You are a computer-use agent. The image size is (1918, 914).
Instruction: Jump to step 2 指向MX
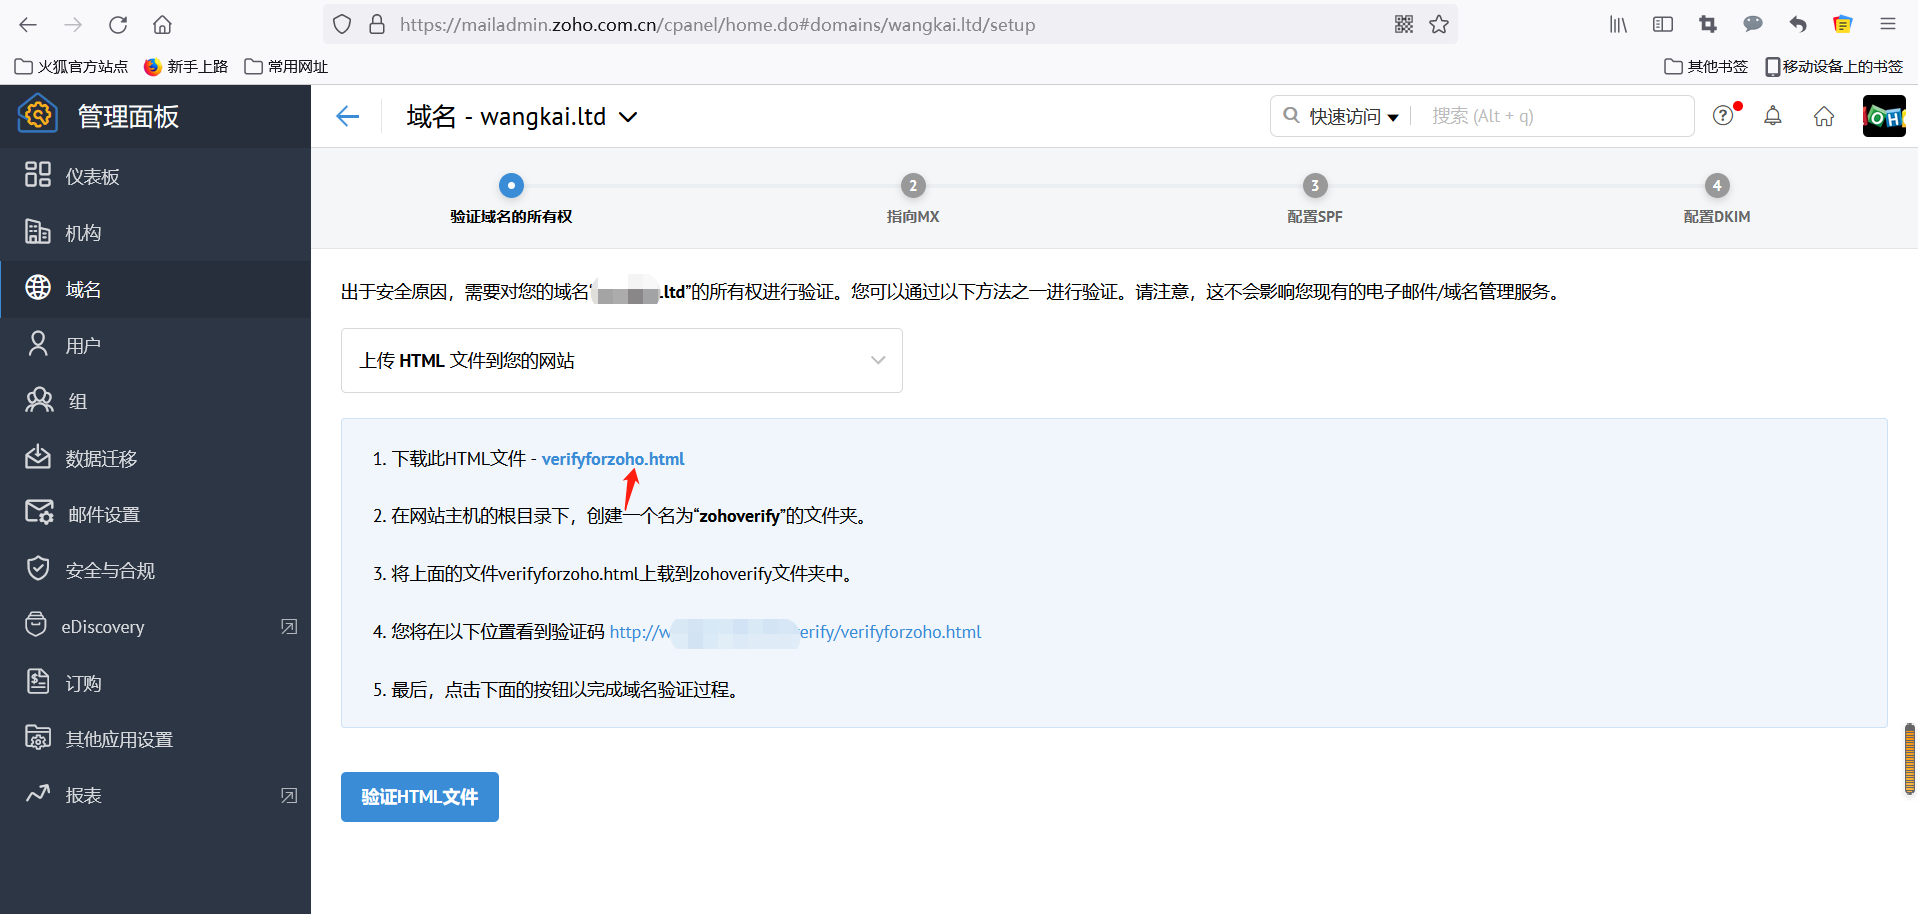click(x=912, y=186)
